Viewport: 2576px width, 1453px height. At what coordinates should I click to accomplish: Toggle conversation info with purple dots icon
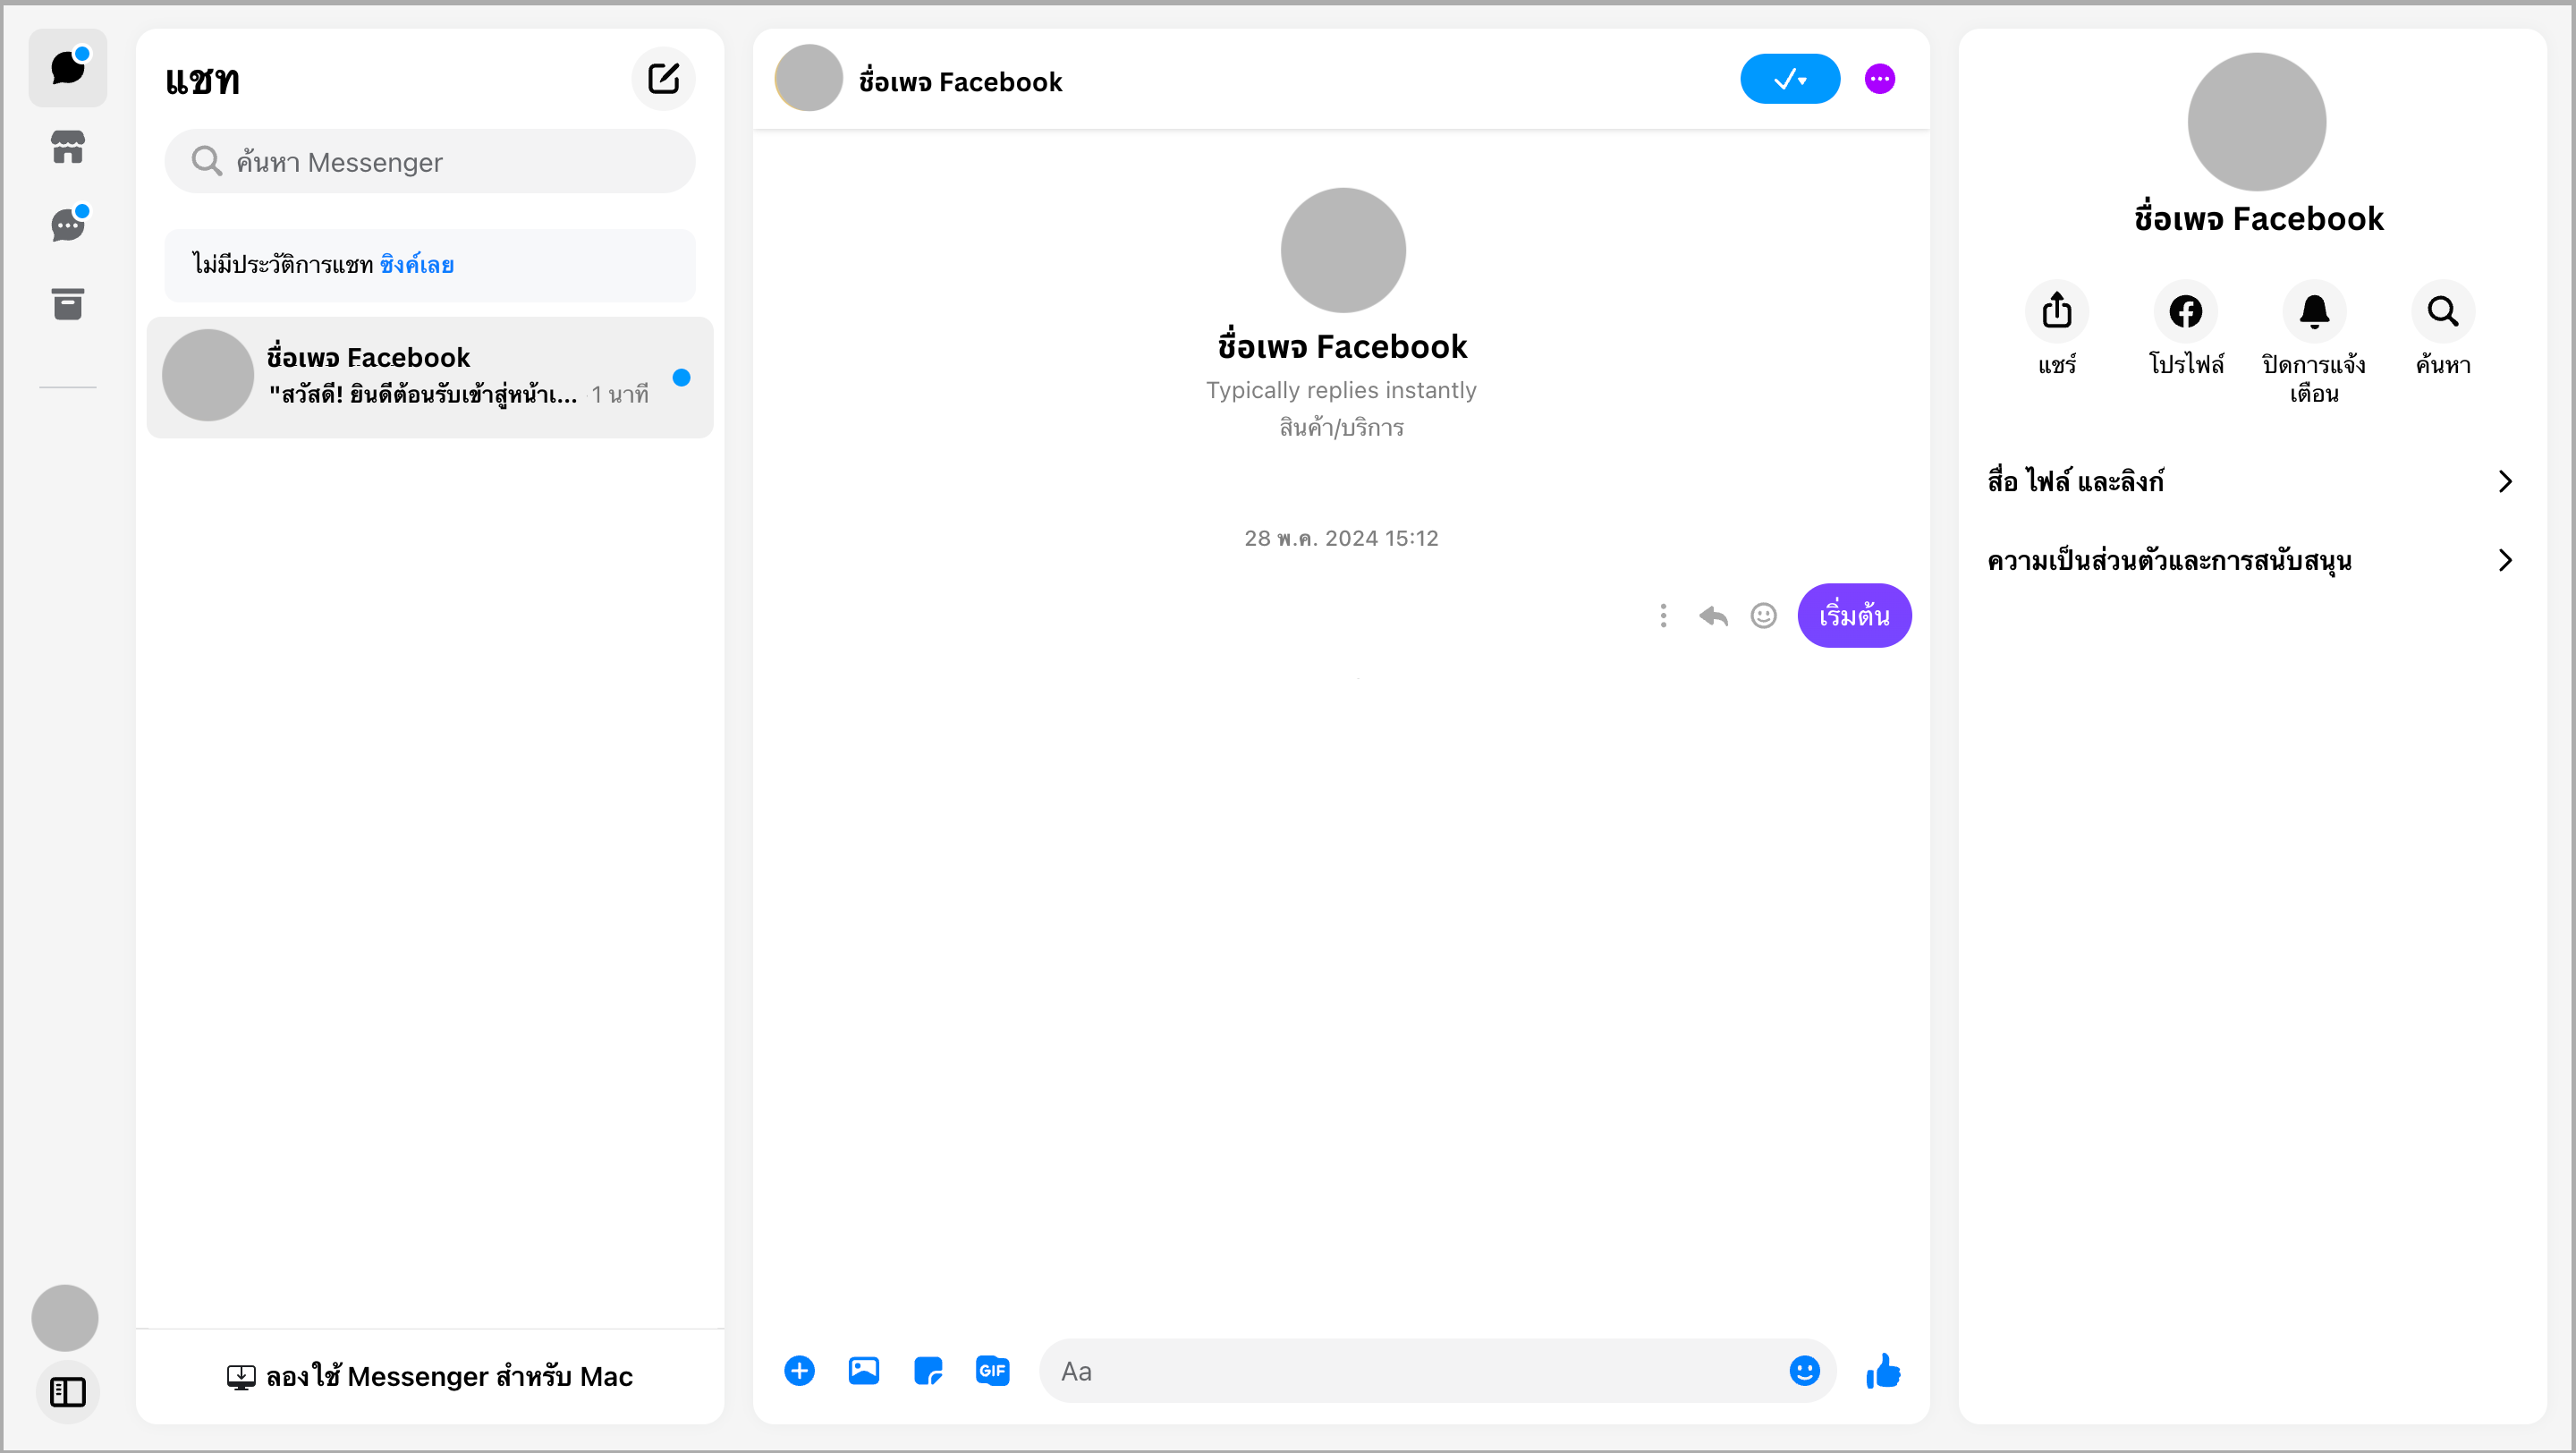pos(1880,79)
